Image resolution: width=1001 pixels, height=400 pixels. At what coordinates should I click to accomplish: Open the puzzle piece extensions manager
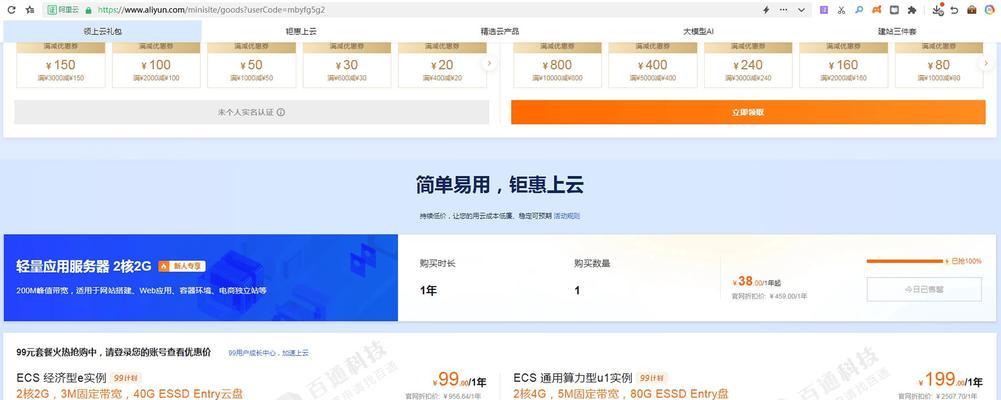(x=912, y=10)
